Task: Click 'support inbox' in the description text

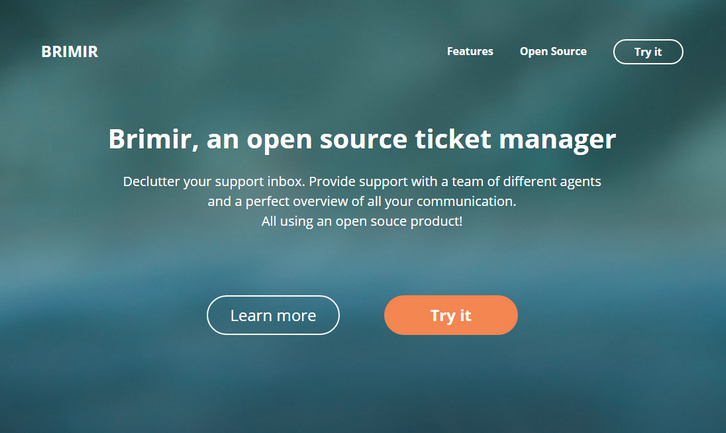Action: [x=263, y=183]
